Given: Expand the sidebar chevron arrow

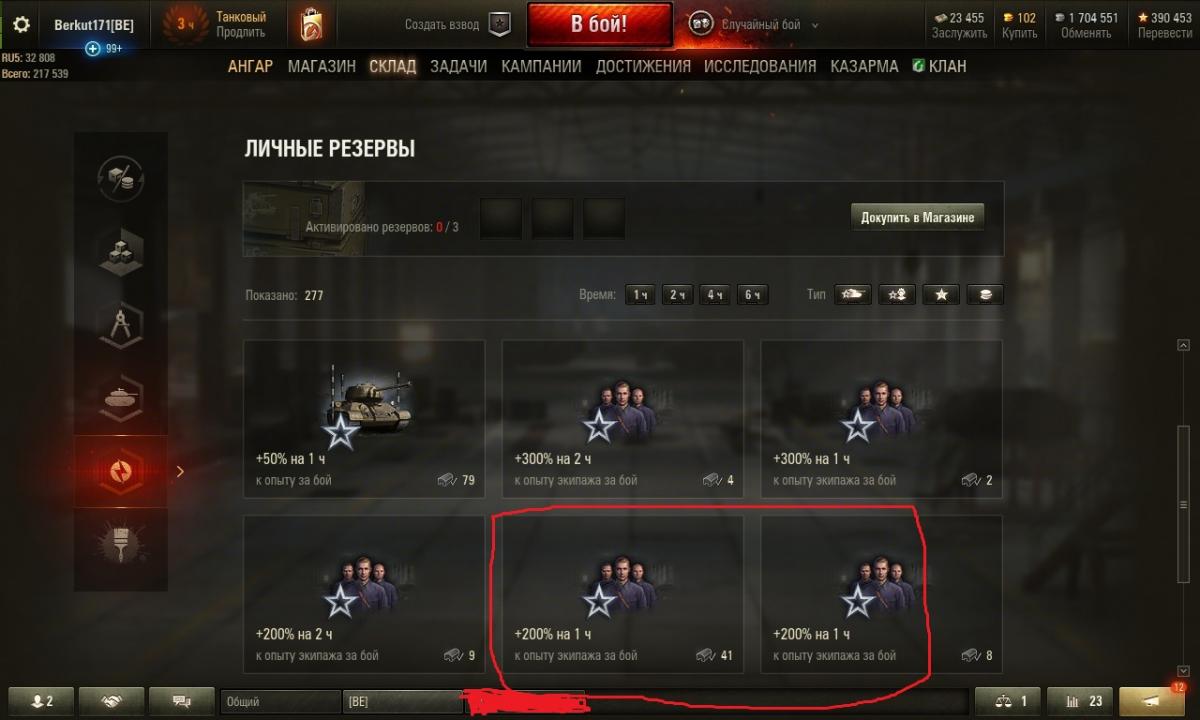Looking at the screenshot, I should (180, 471).
